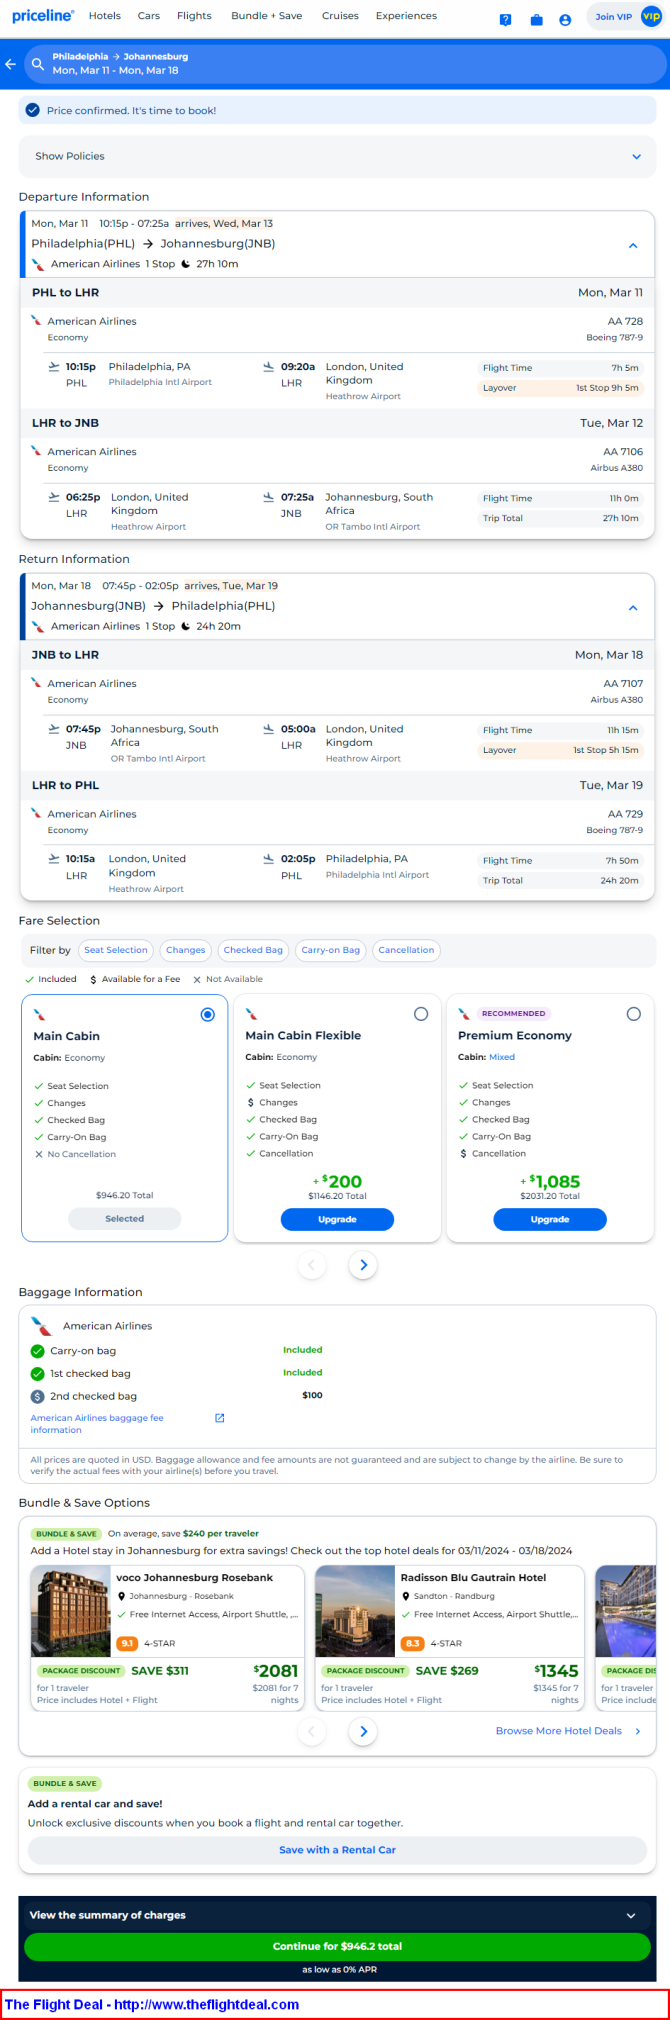Click Join VIP button
The width and height of the screenshot is (670, 2020).
(x=626, y=17)
